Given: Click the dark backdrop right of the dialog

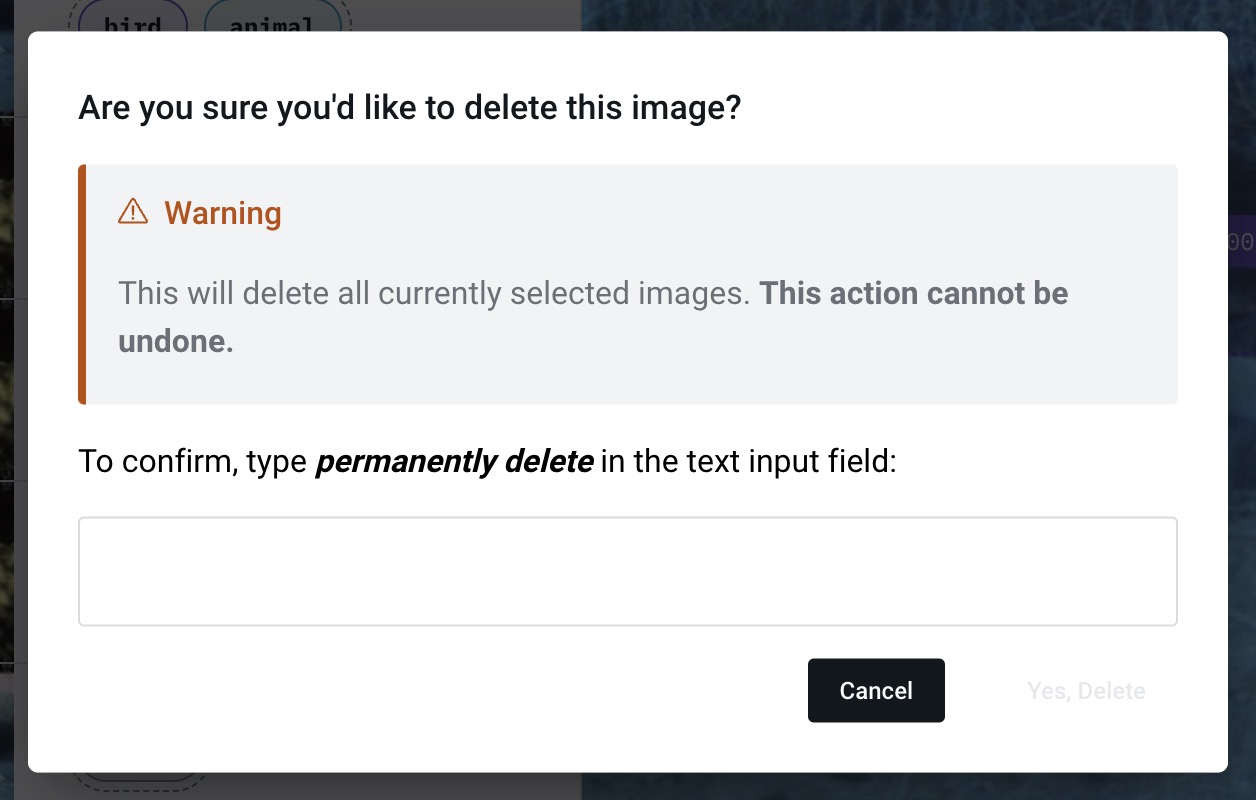Looking at the screenshot, I should tap(1242, 500).
